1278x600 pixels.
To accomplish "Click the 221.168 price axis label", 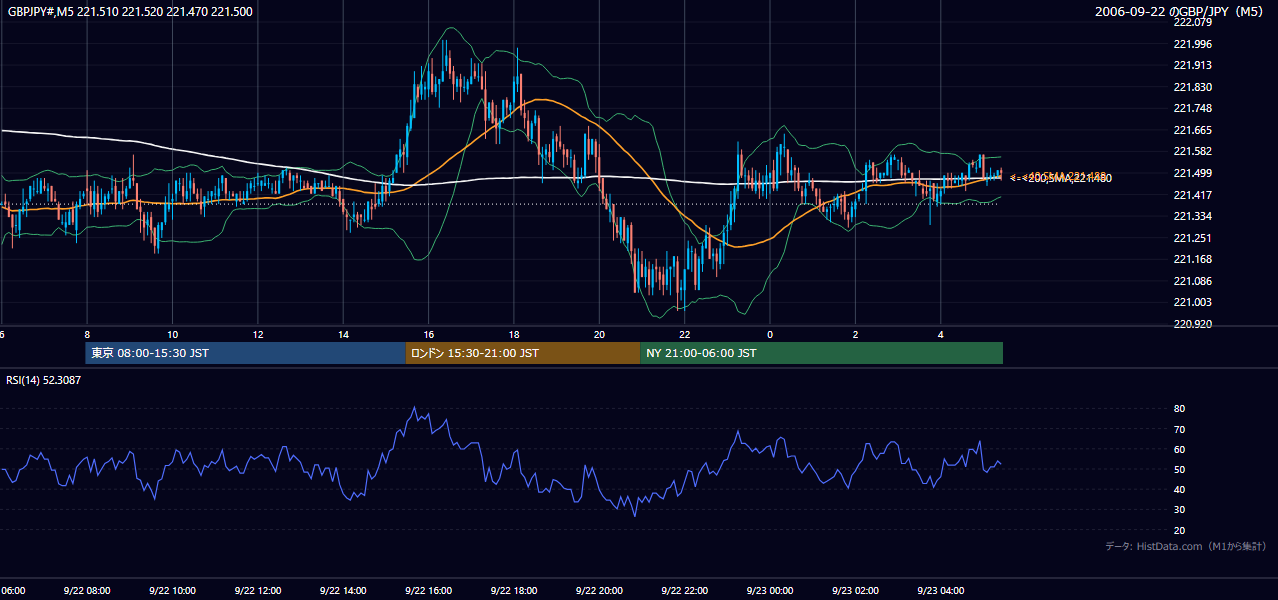I will tap(1192, 259).
